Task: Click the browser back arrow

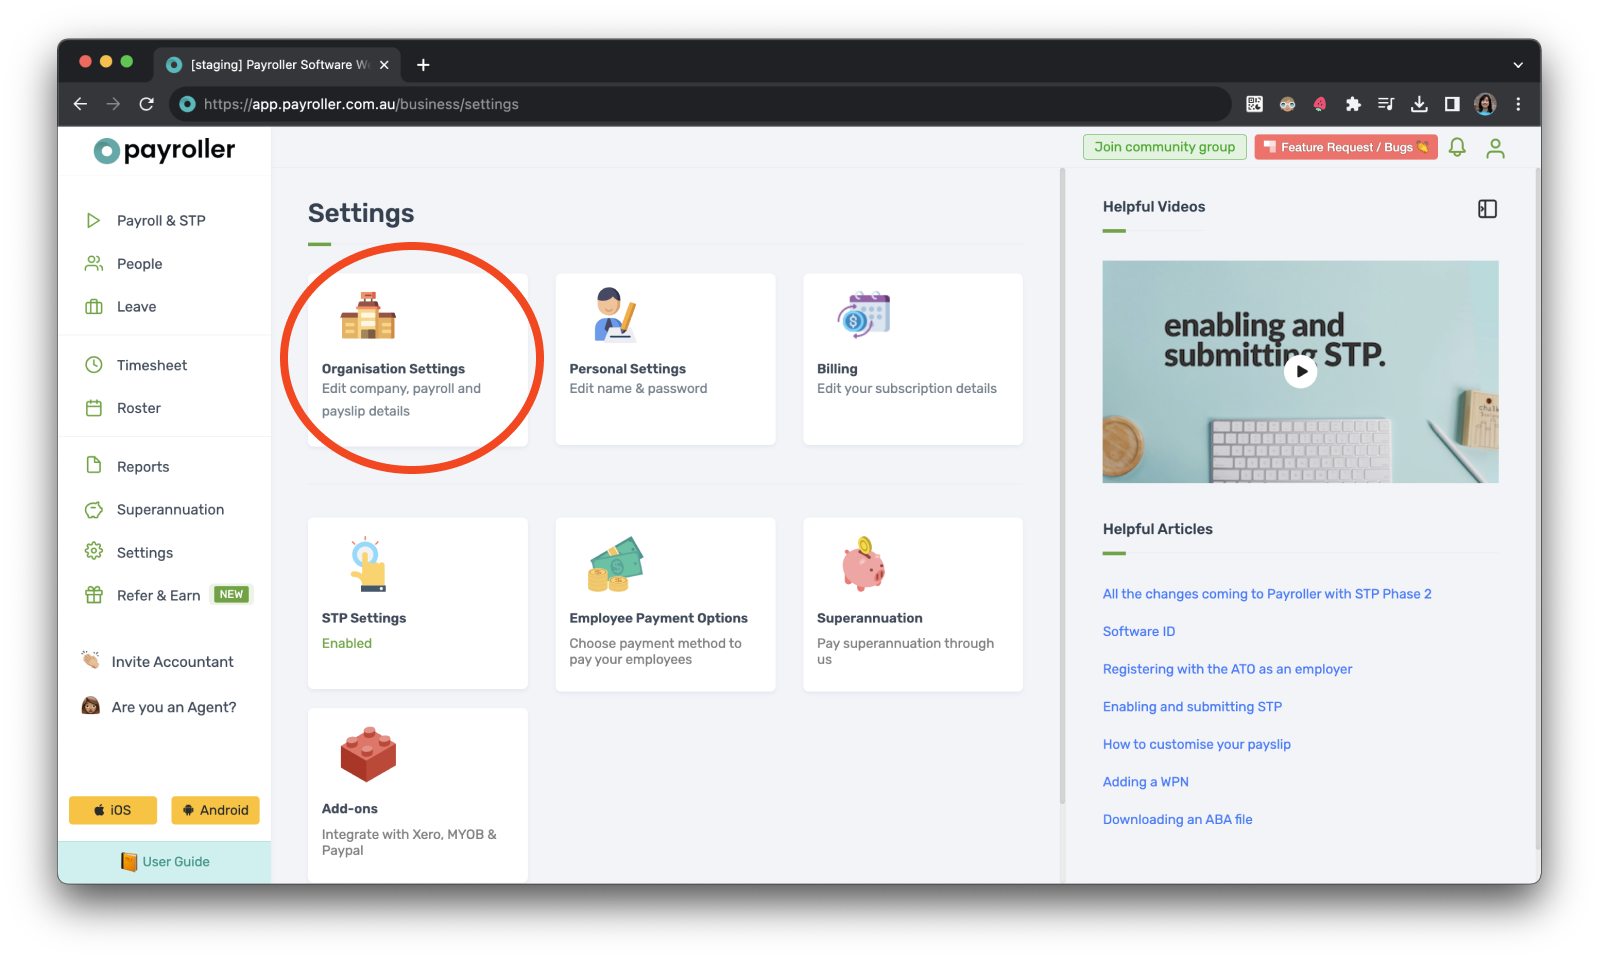Action: (x=81, y=104)
